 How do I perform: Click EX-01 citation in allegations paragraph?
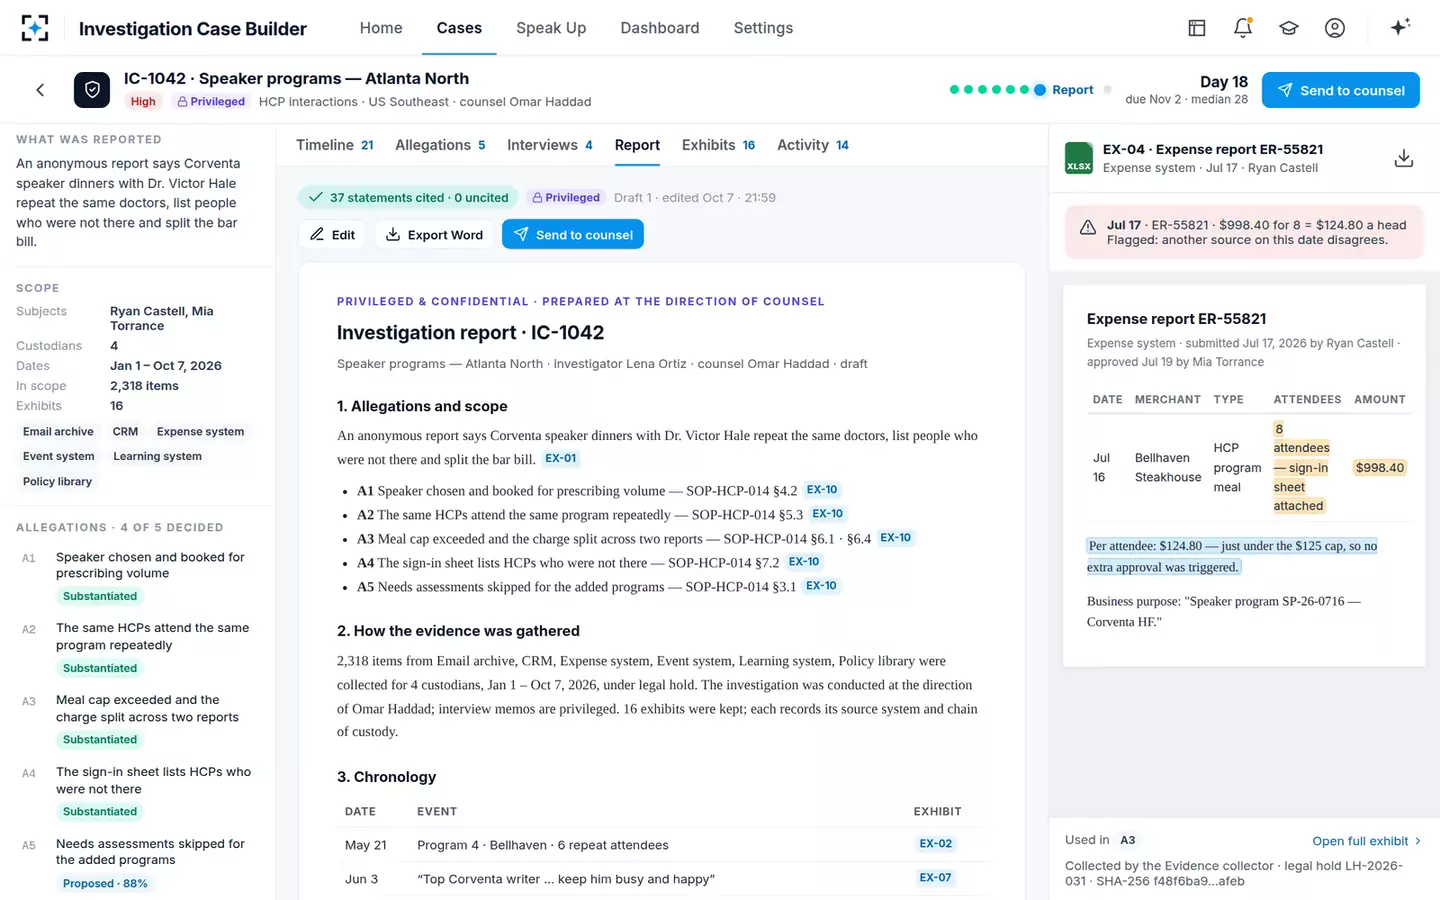[560, 458]
